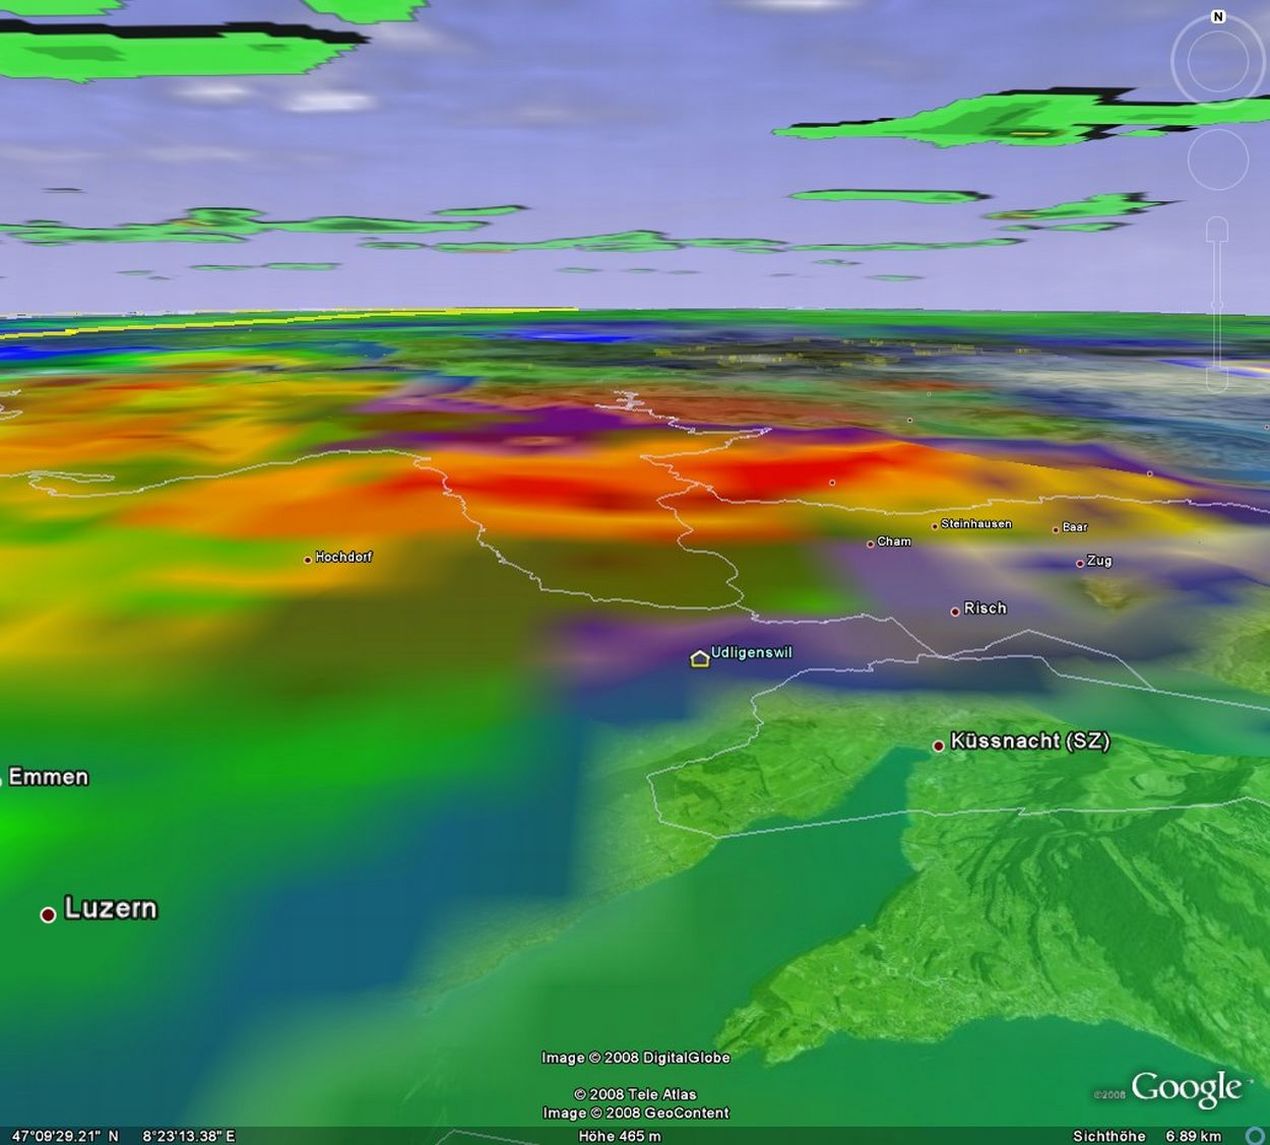
Task: Click the Sichthöhe eye altitude readout
Action: point(1146,1136)
